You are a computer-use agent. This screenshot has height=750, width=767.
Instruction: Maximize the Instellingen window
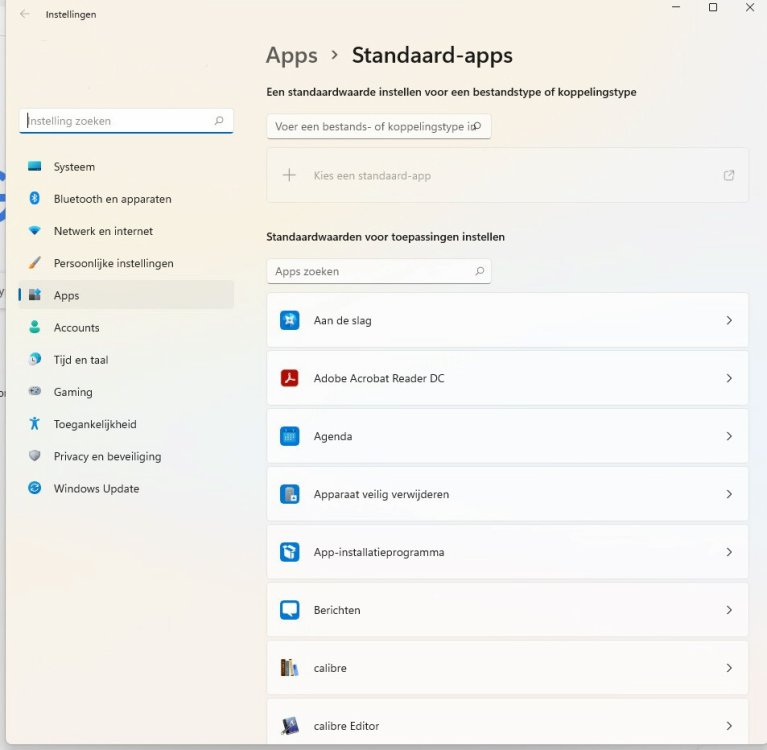(x=713, y=7)
